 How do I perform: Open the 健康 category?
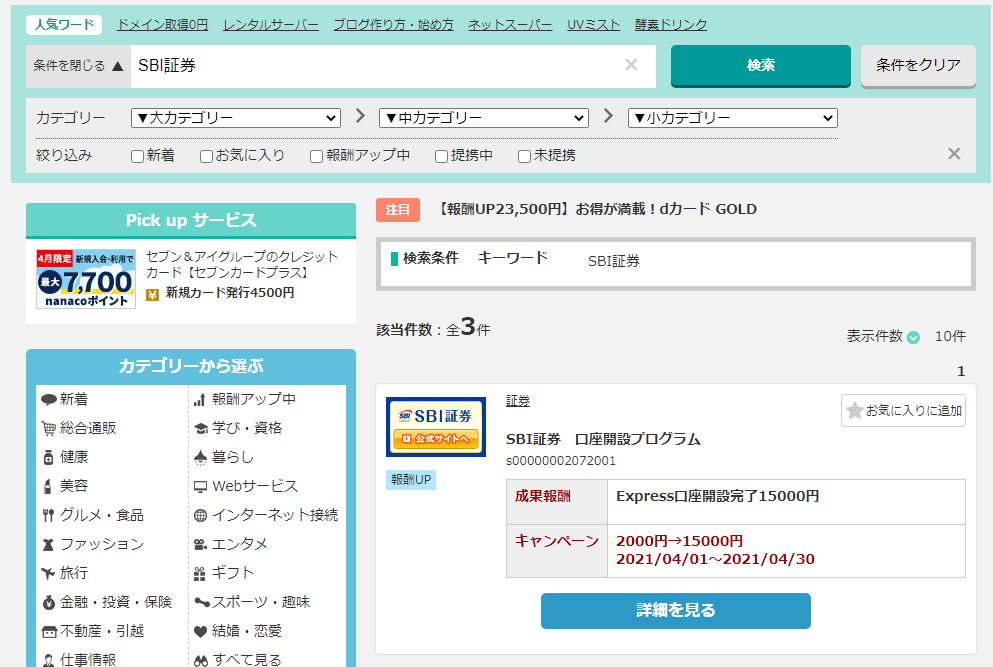[65, 457]
